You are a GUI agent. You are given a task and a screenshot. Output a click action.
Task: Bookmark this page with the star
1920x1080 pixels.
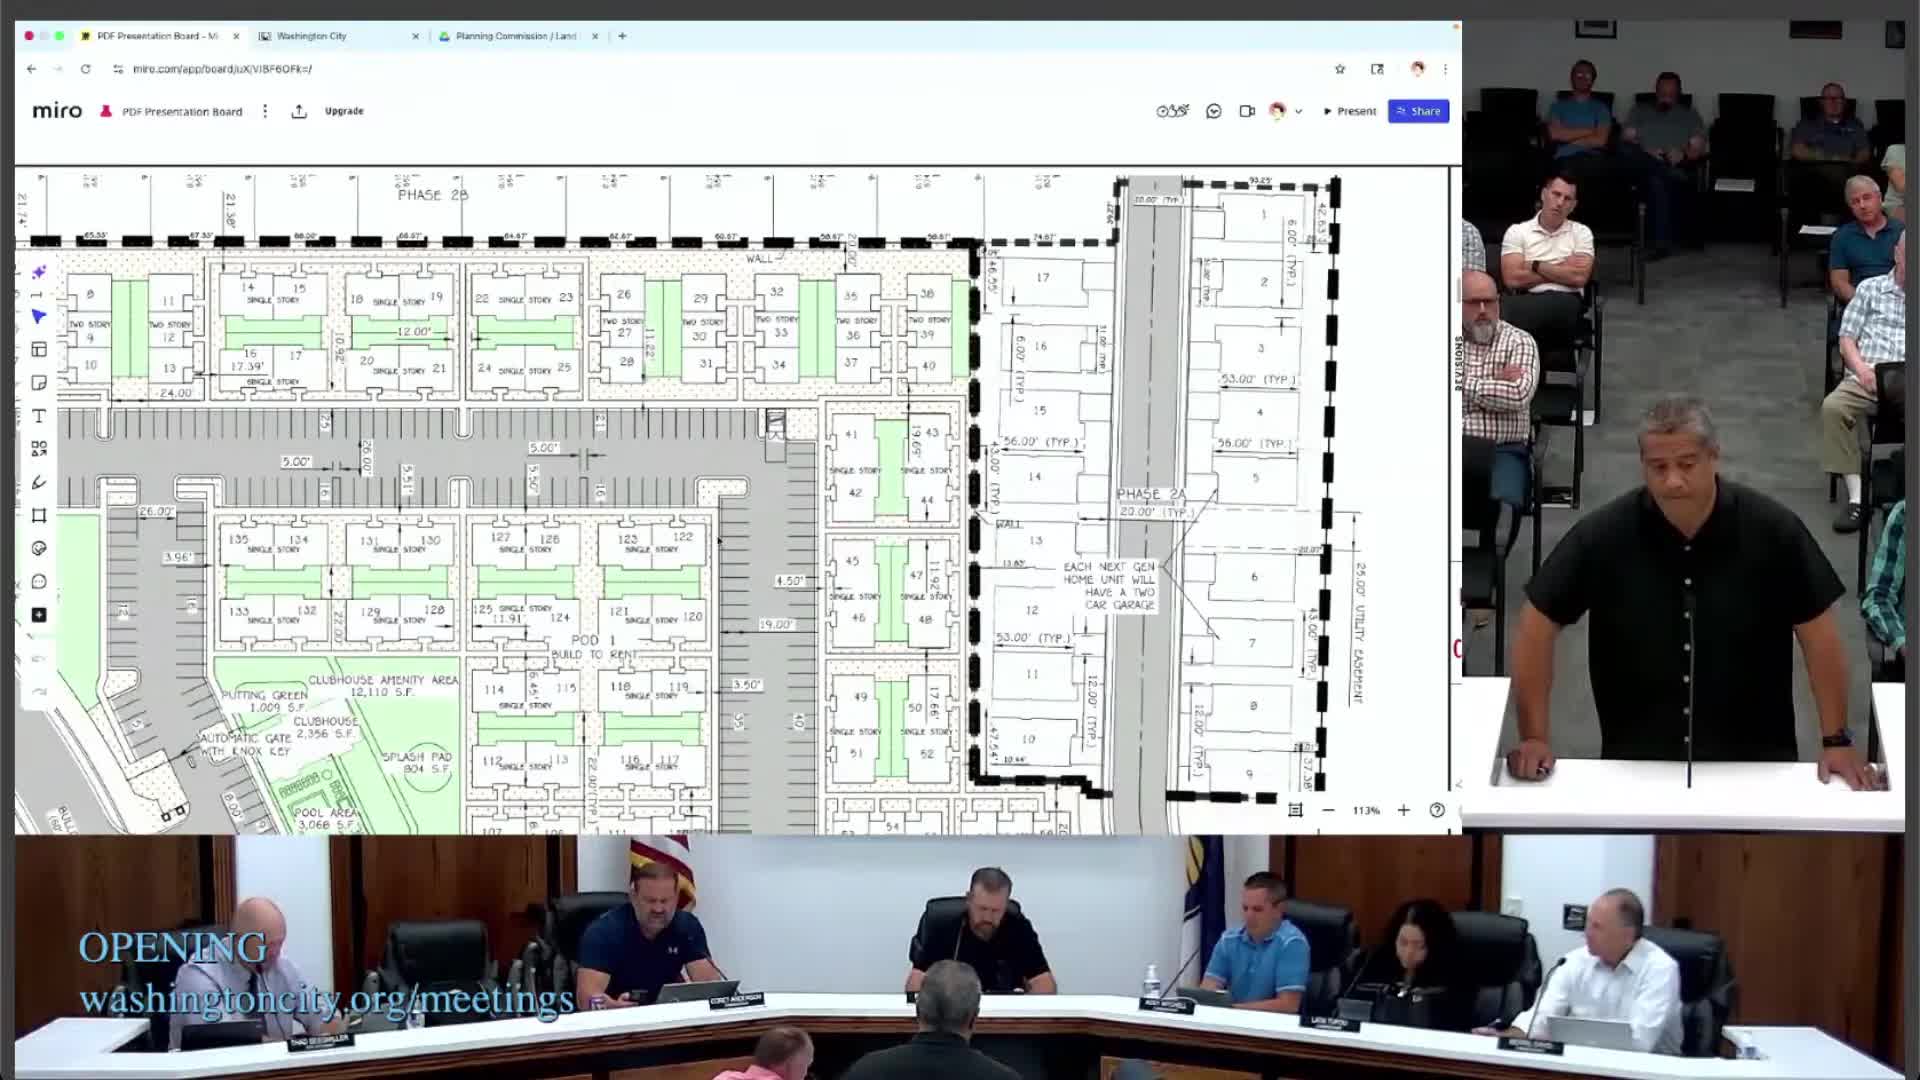click(1340, 69)
